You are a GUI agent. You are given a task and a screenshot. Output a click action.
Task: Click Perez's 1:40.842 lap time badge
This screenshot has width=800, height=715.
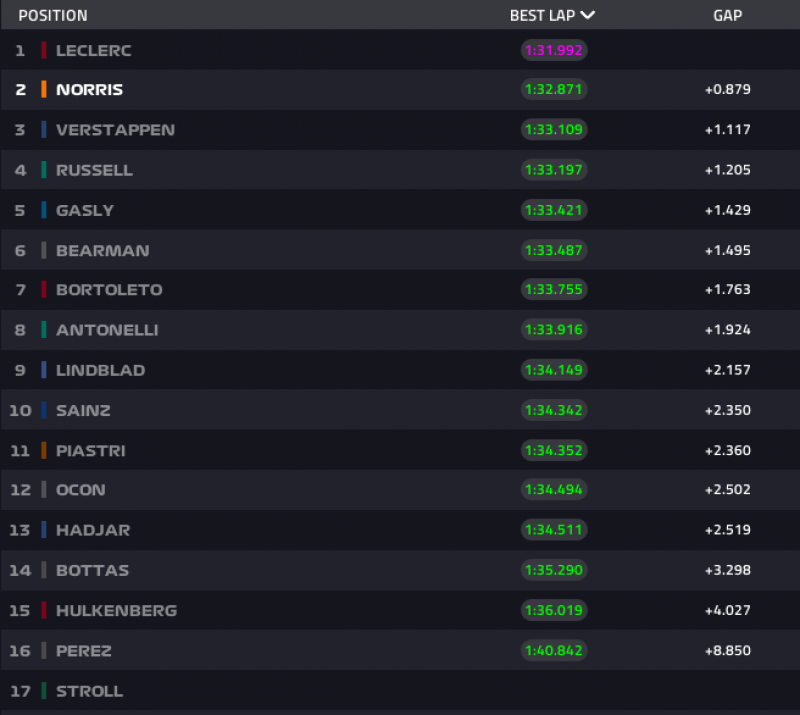point(553,650)
